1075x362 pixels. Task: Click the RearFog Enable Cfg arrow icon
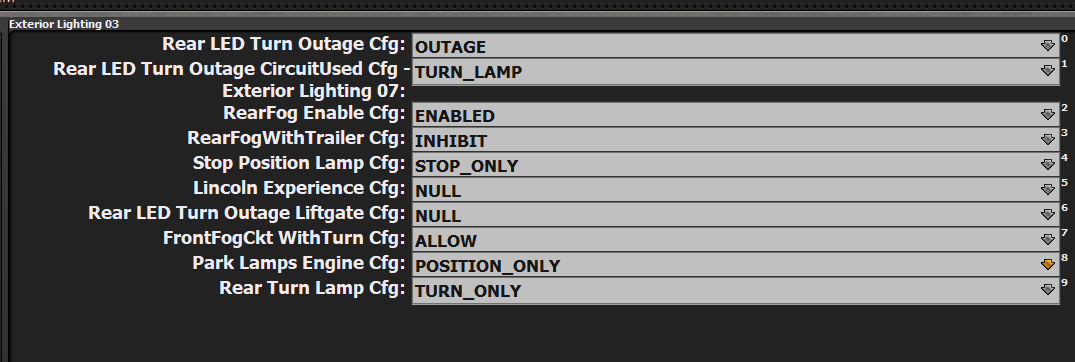(x=1047, y=114)
